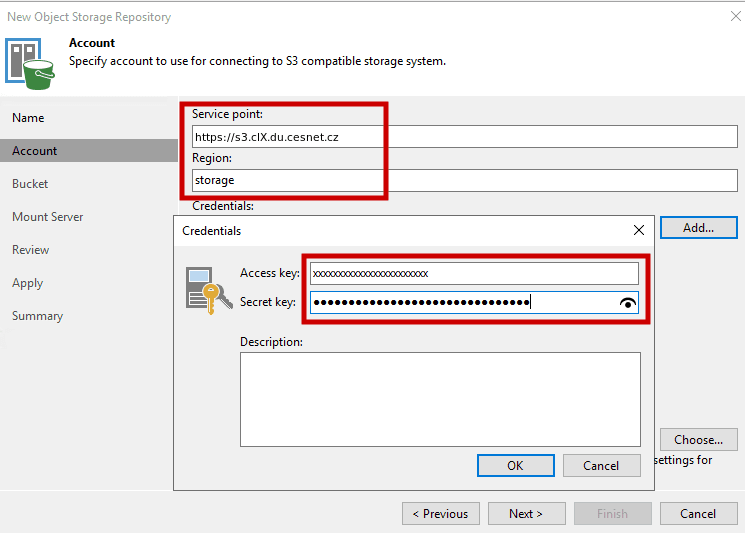The image size is (745, 533).
Task: Click the Choose... button
Action: (698, 440)
